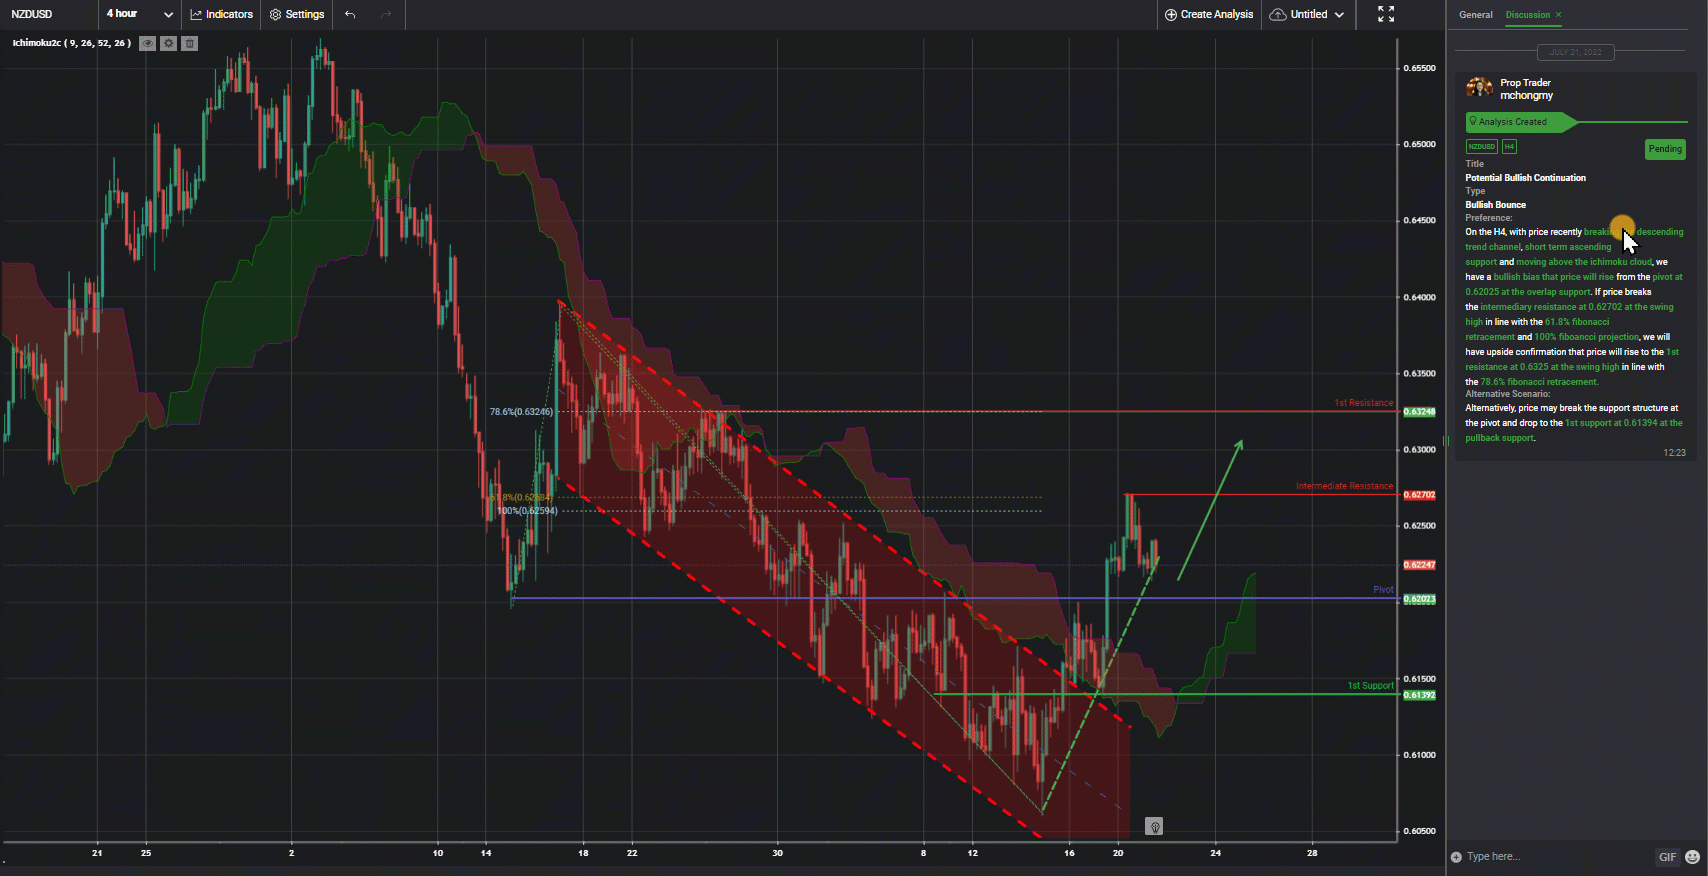1708x876 pixels.
Task: Open the mchongmy user avatar
Action: (x=1479, y=88)
